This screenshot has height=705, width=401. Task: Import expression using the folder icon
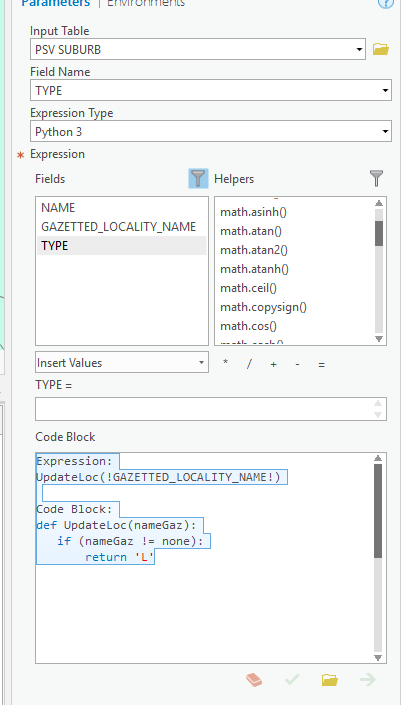(330, 679)
